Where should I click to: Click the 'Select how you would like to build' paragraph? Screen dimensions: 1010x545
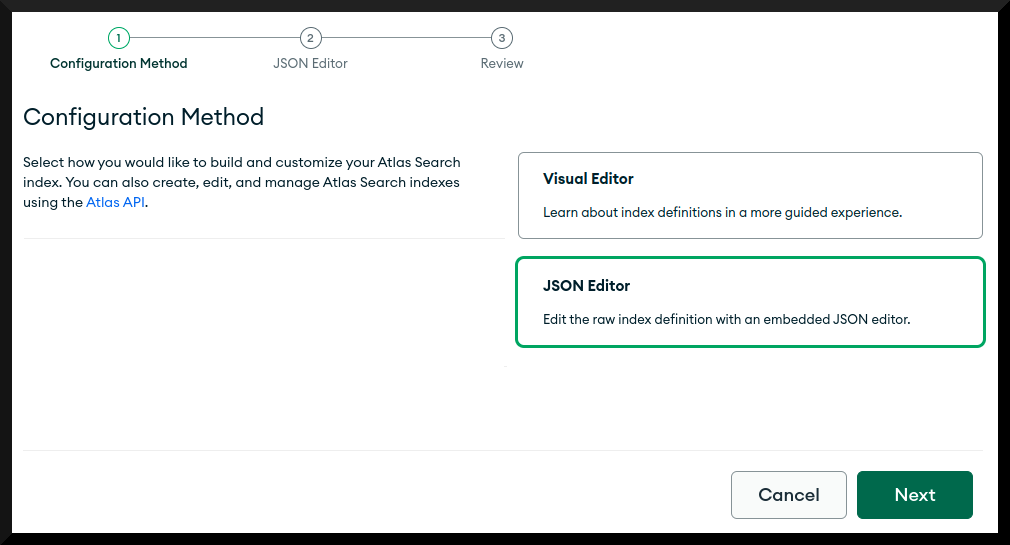[x=242, y=182]
